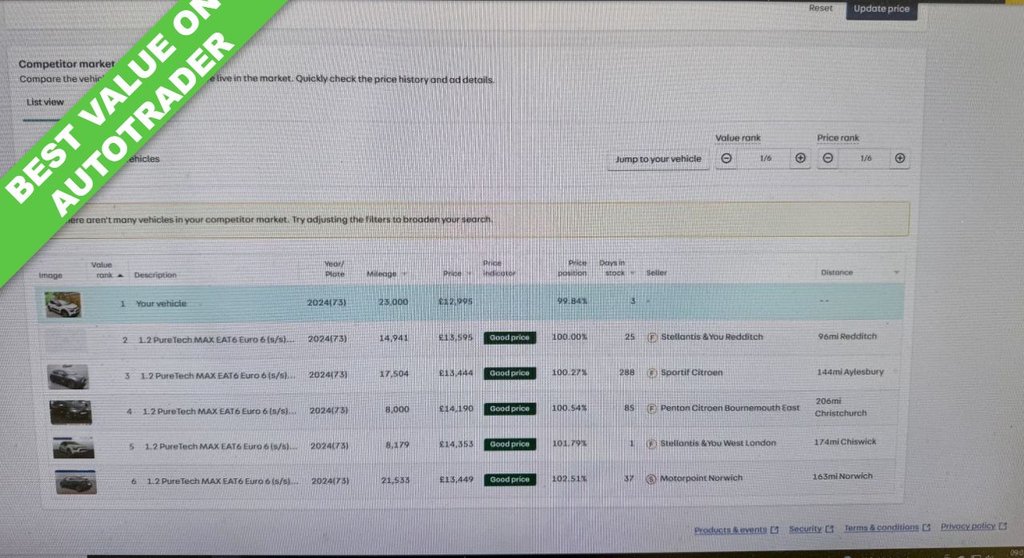Open the Privacy policy link
This screenshot has height=558, width=1024.
(x=967, y=526)
